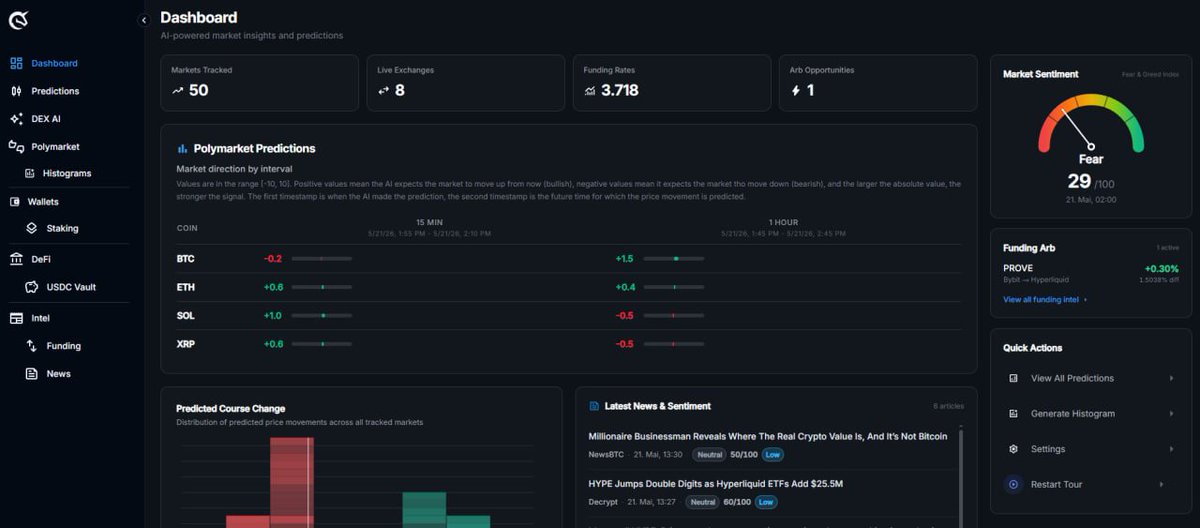Viewport: 1200px width, 528px height.
Task: Click the BTC 15 min signal bar
Action: point(321,259)
